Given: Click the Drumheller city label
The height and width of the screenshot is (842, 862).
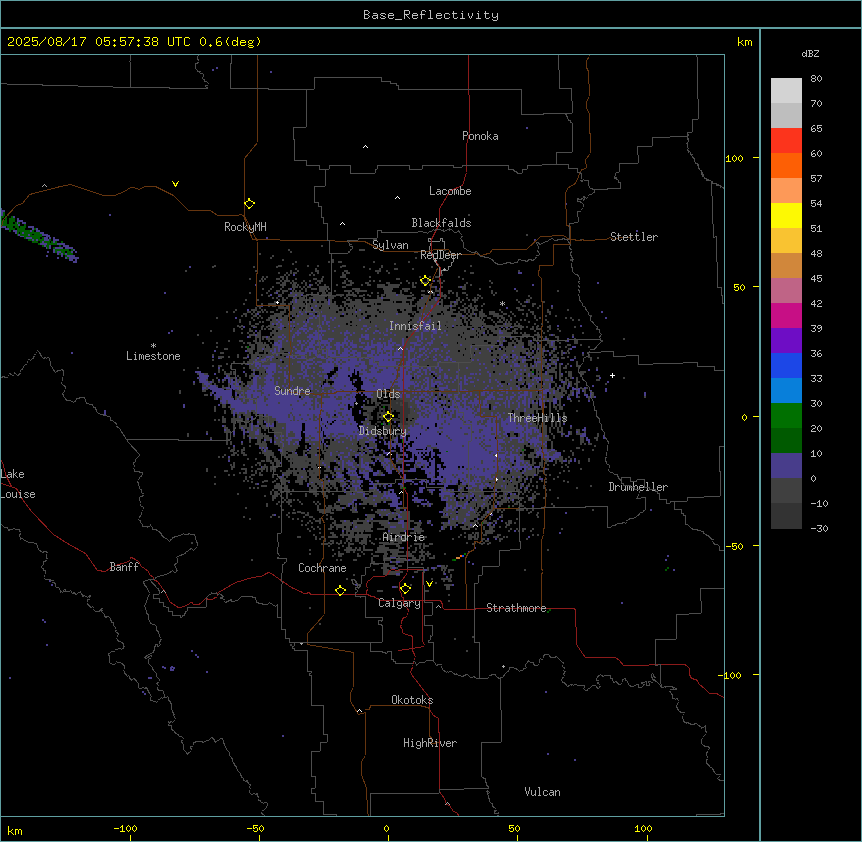Looking at the screenshot, I should click(x=638, y=487).
